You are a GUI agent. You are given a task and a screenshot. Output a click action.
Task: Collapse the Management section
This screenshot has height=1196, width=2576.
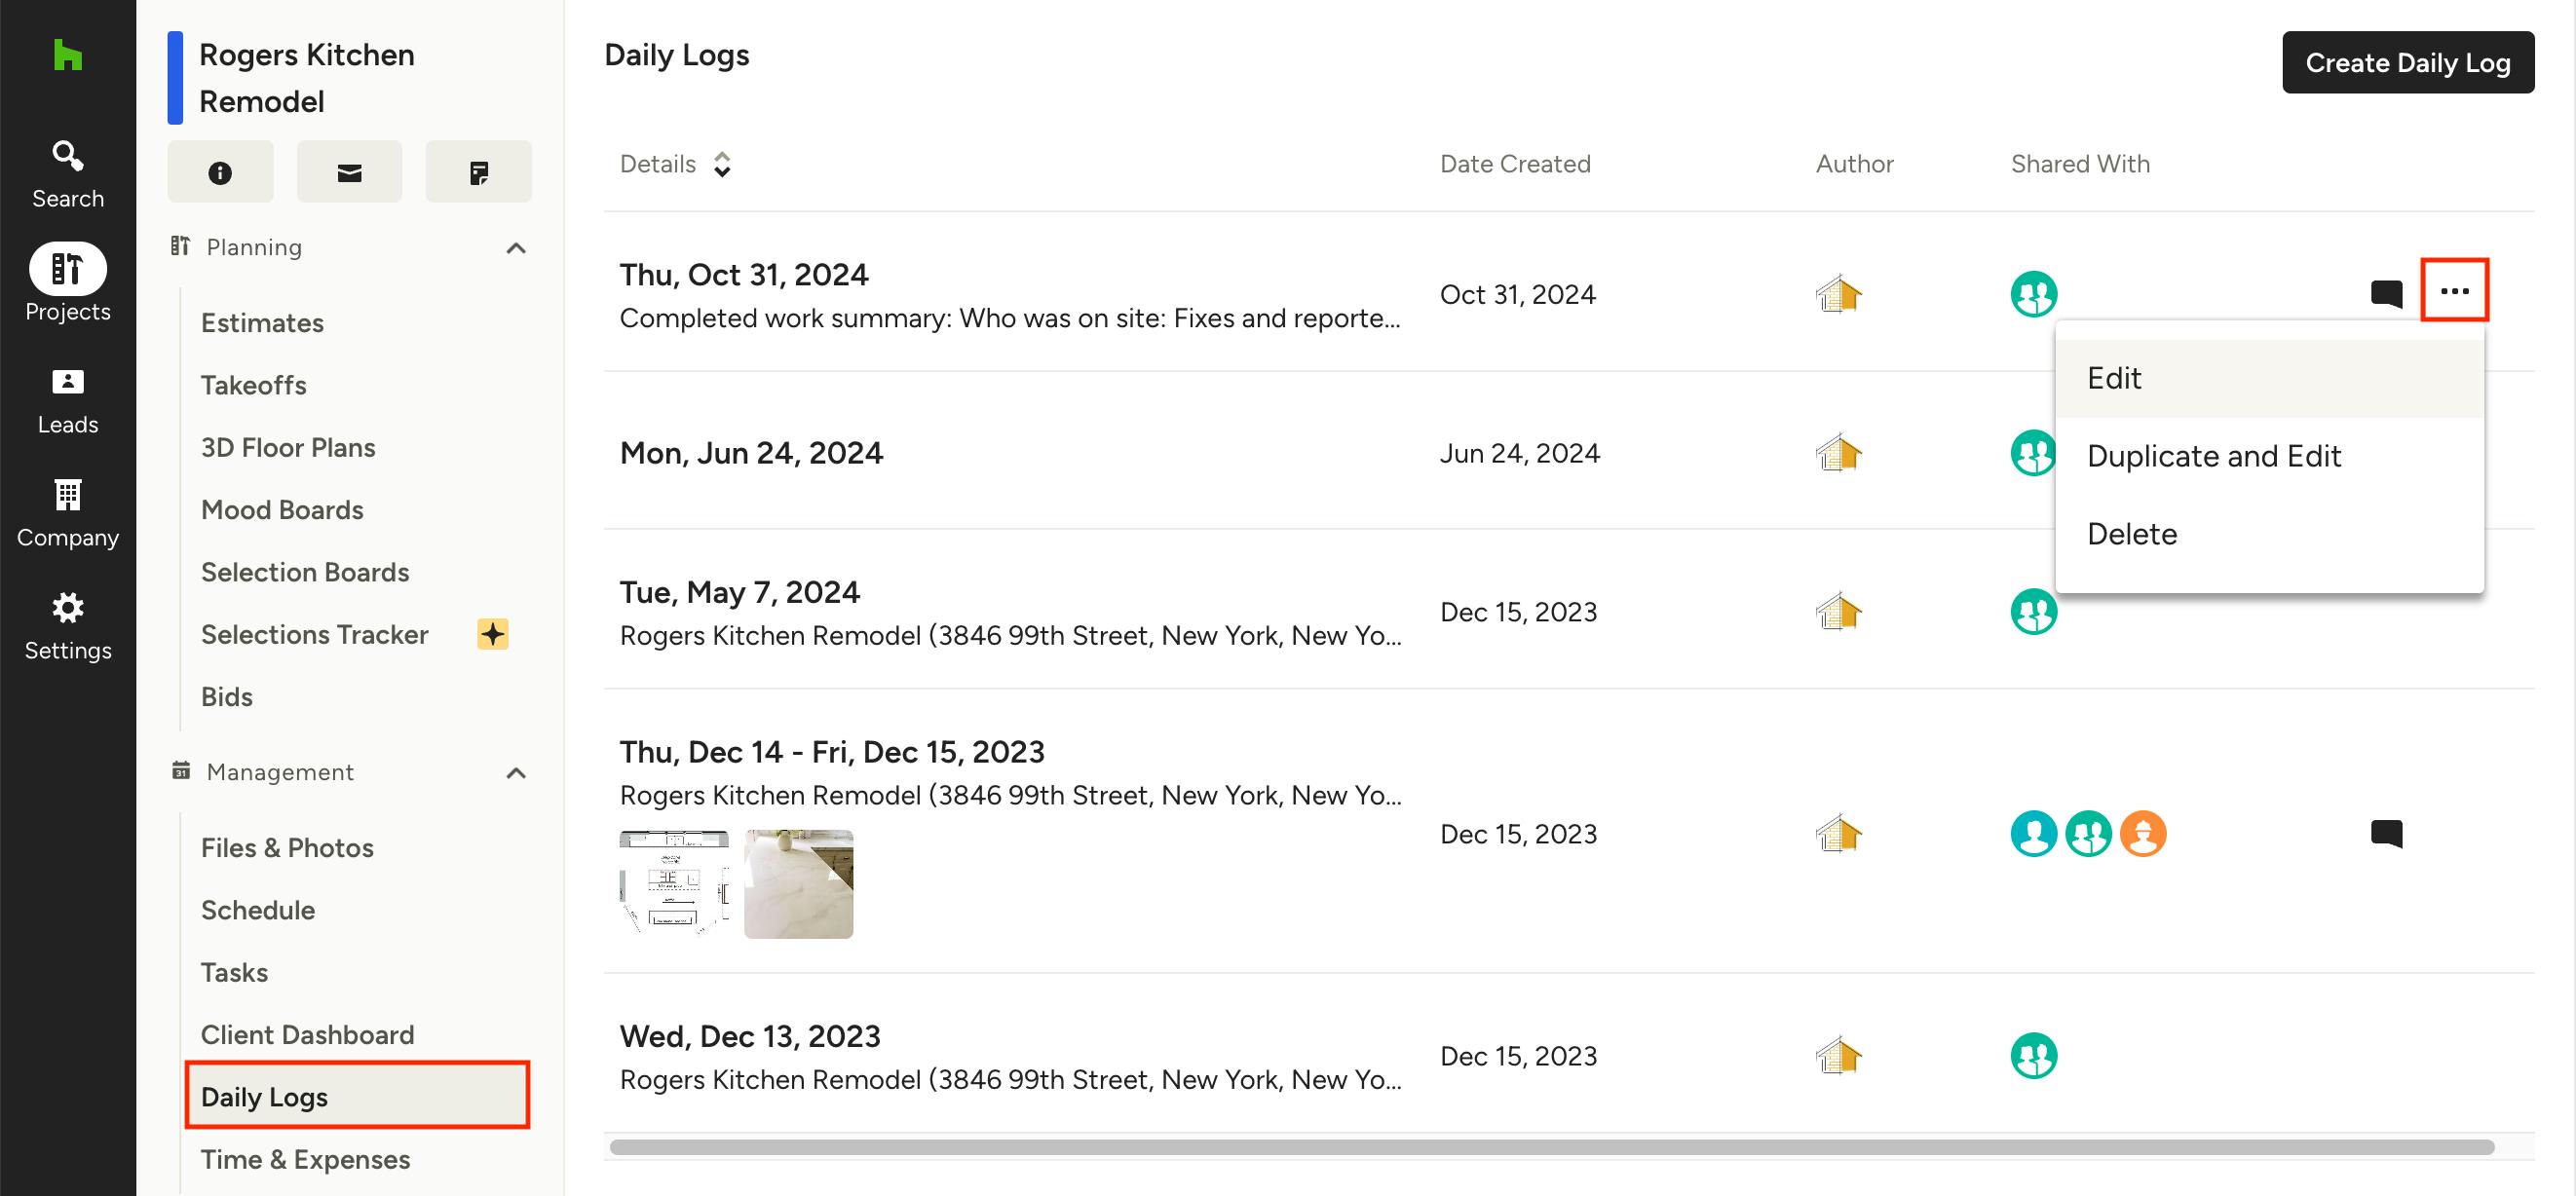click(516, 773)
